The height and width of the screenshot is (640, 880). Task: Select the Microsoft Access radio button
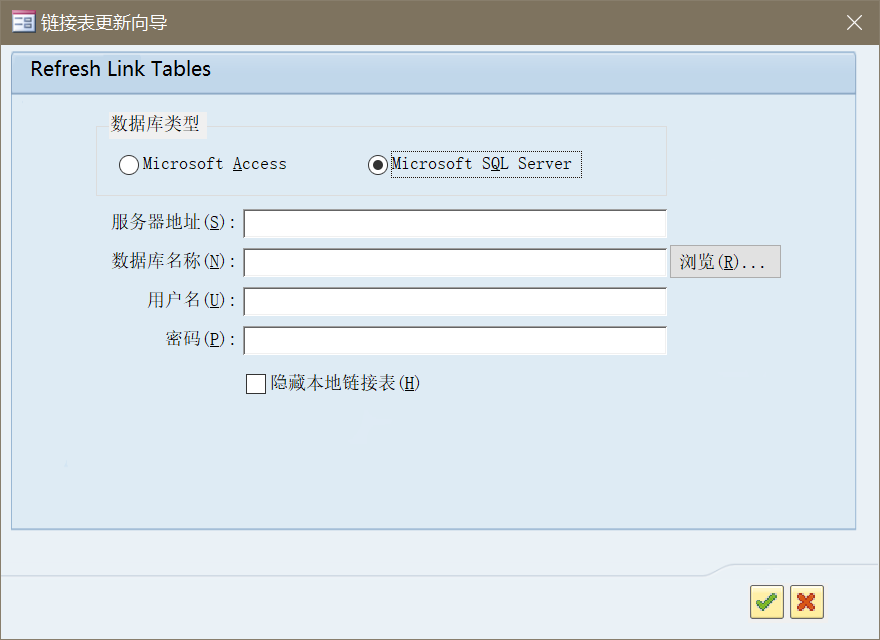pyautogui.click(x=129, y=164)
